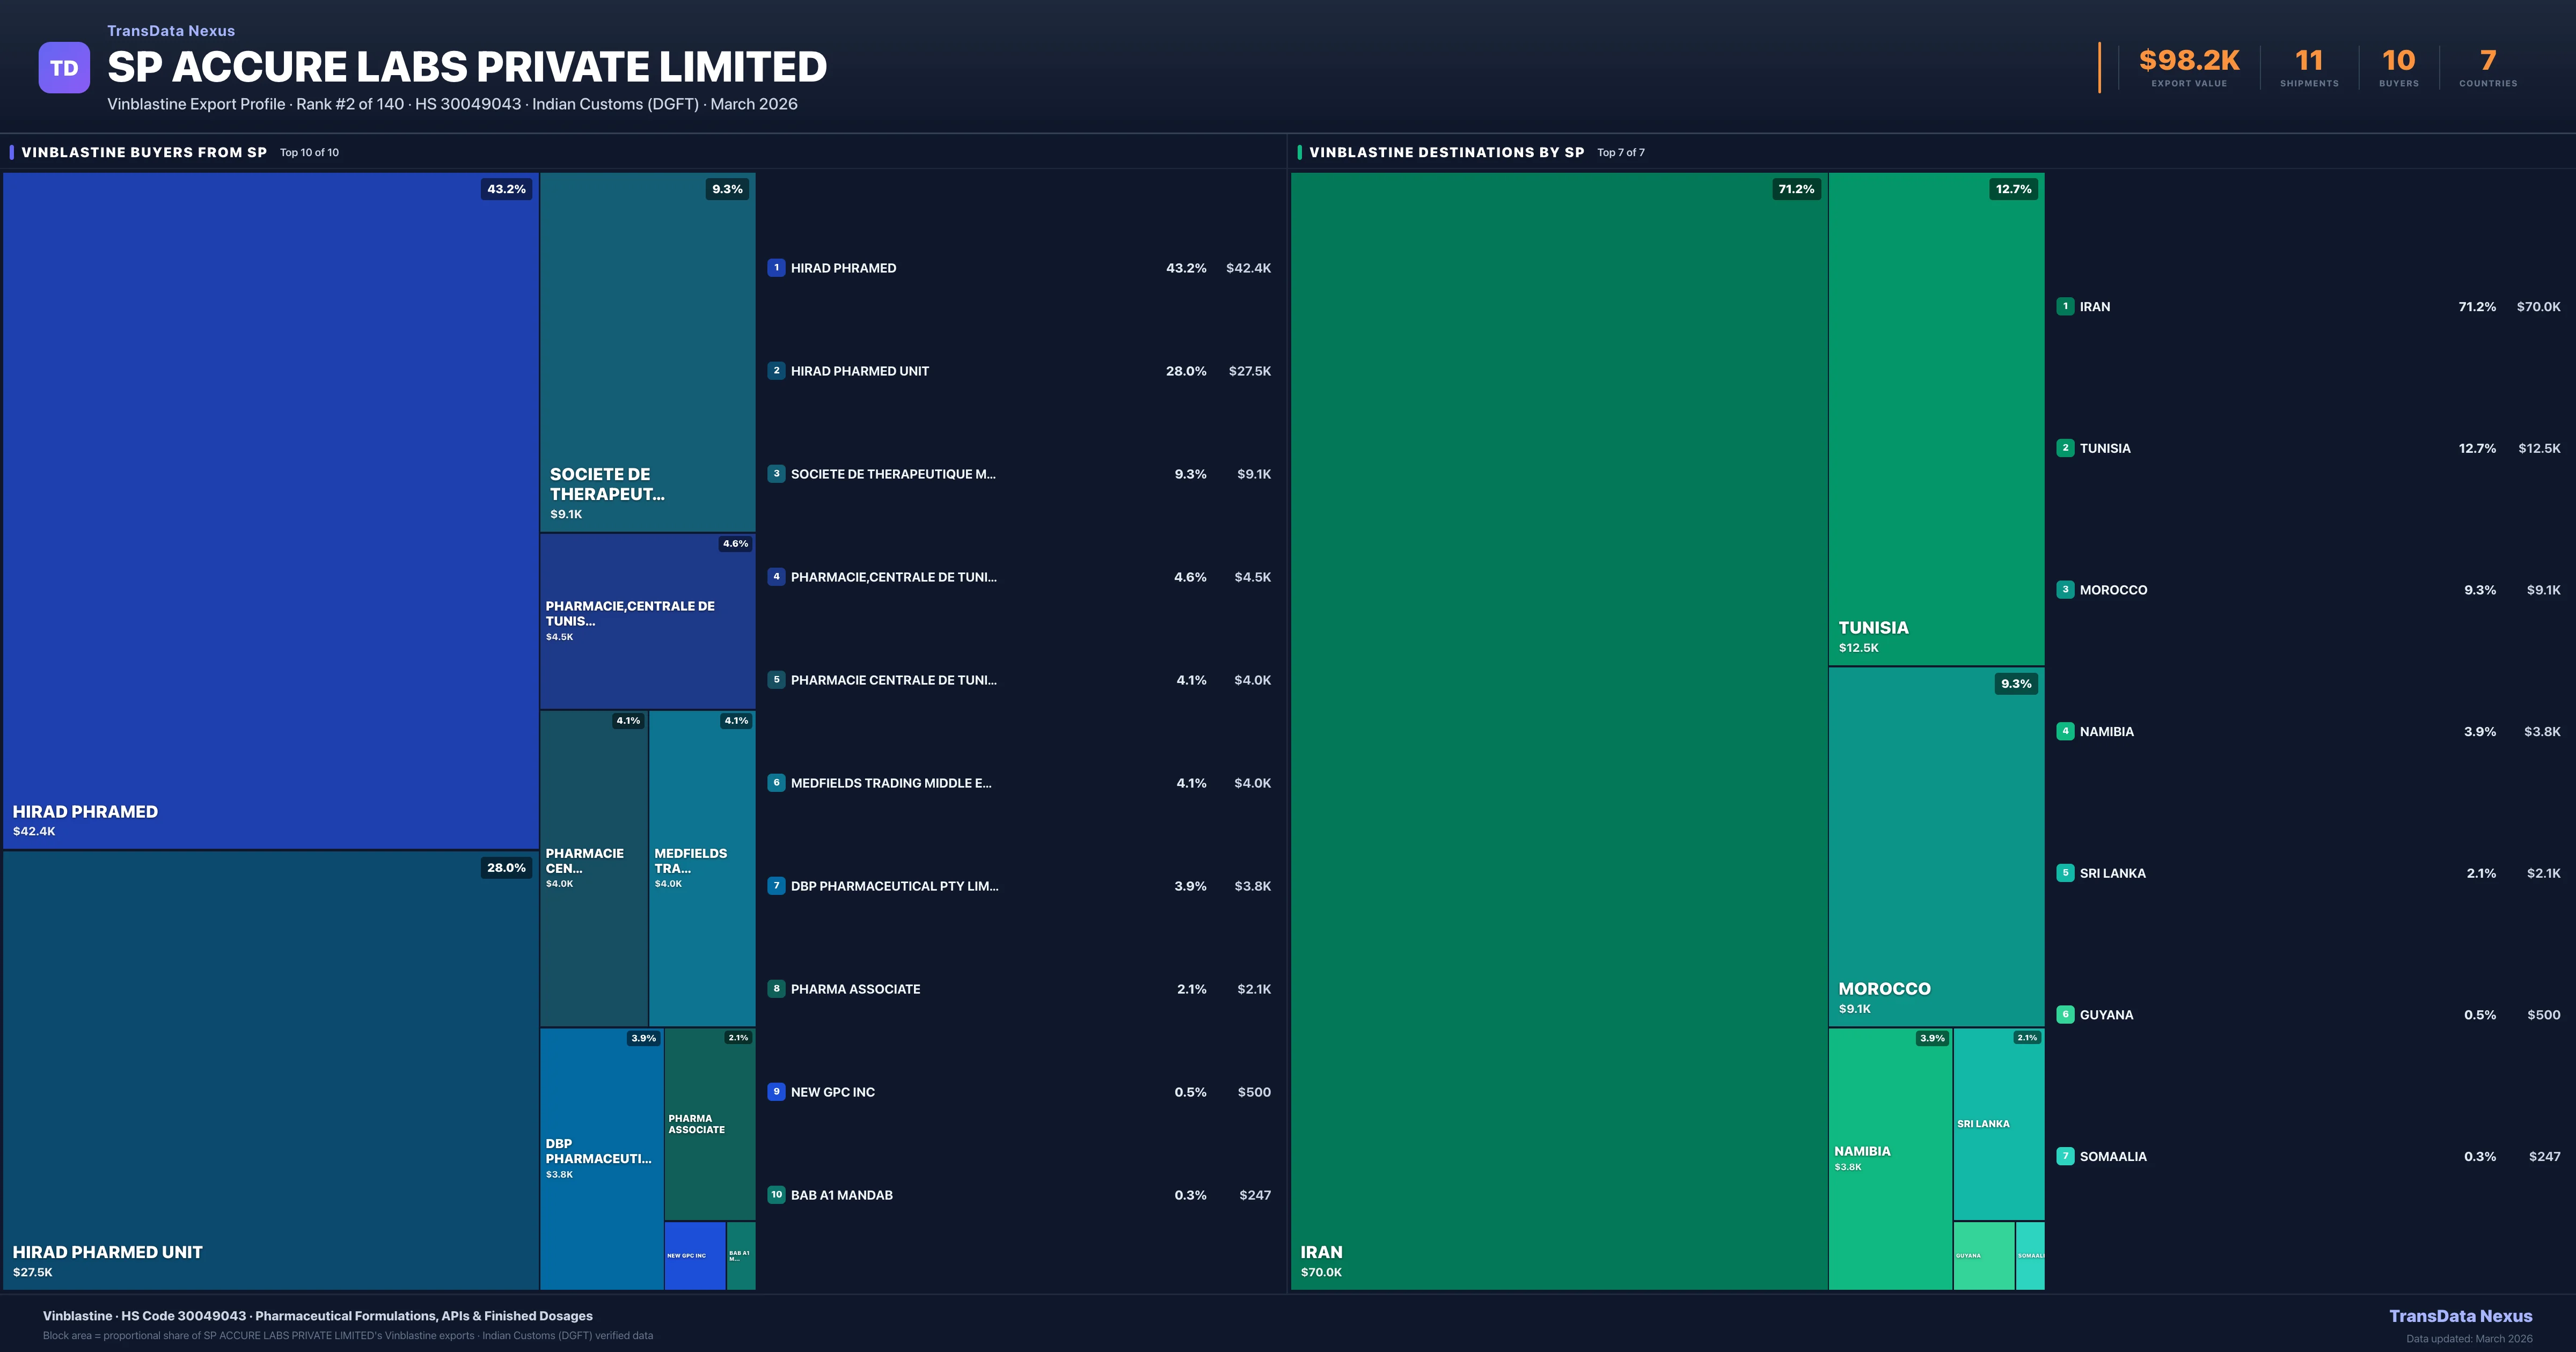Viewport: 2576px width, 1352px height.
Task: Click the Vinblastine Buyers From SP header
Action: pos(144,152)
